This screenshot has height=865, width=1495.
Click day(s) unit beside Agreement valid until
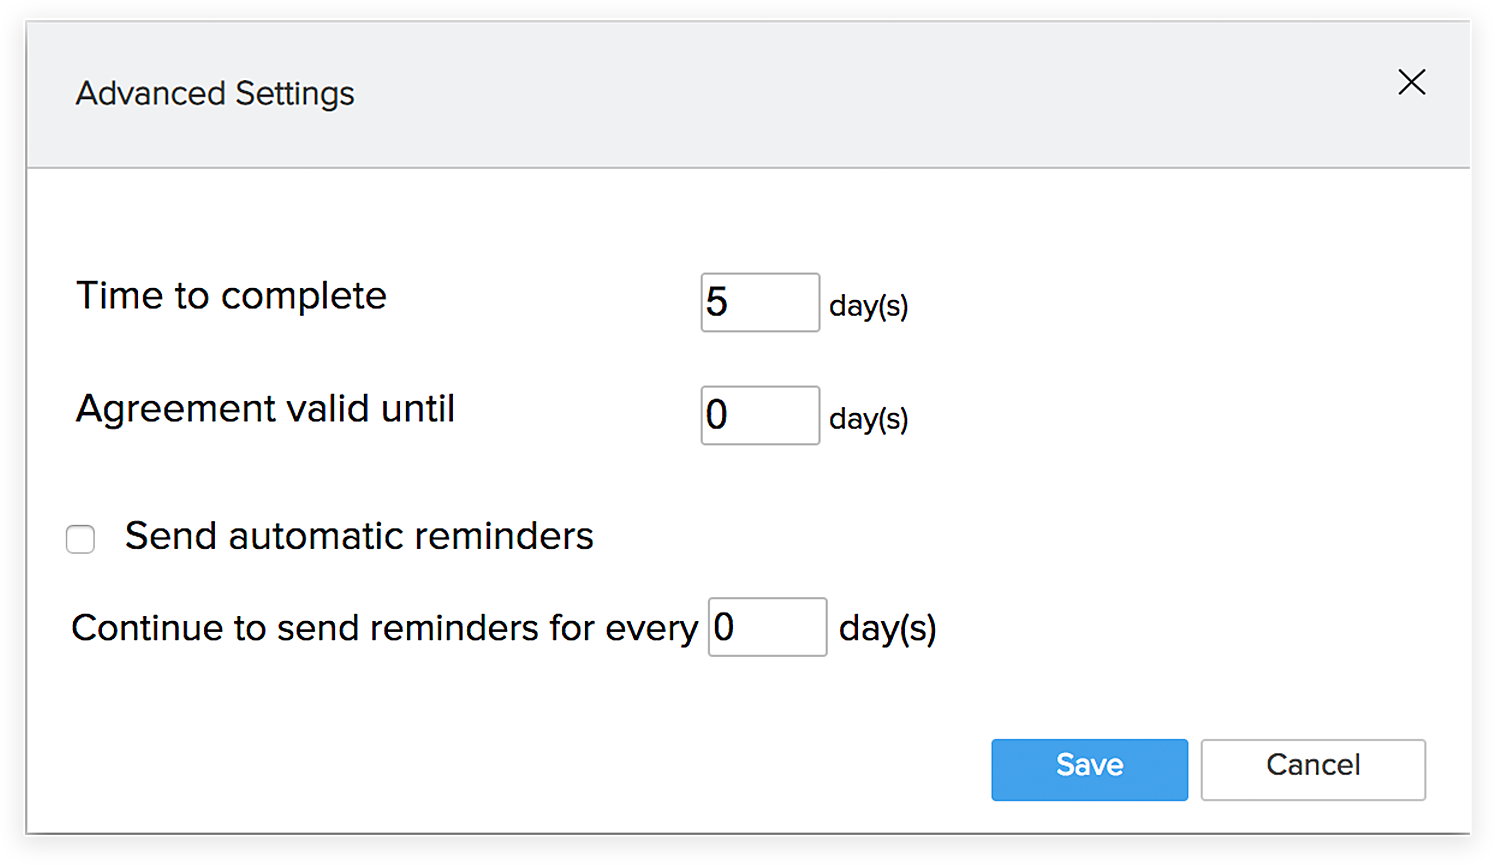coord(868,418)
